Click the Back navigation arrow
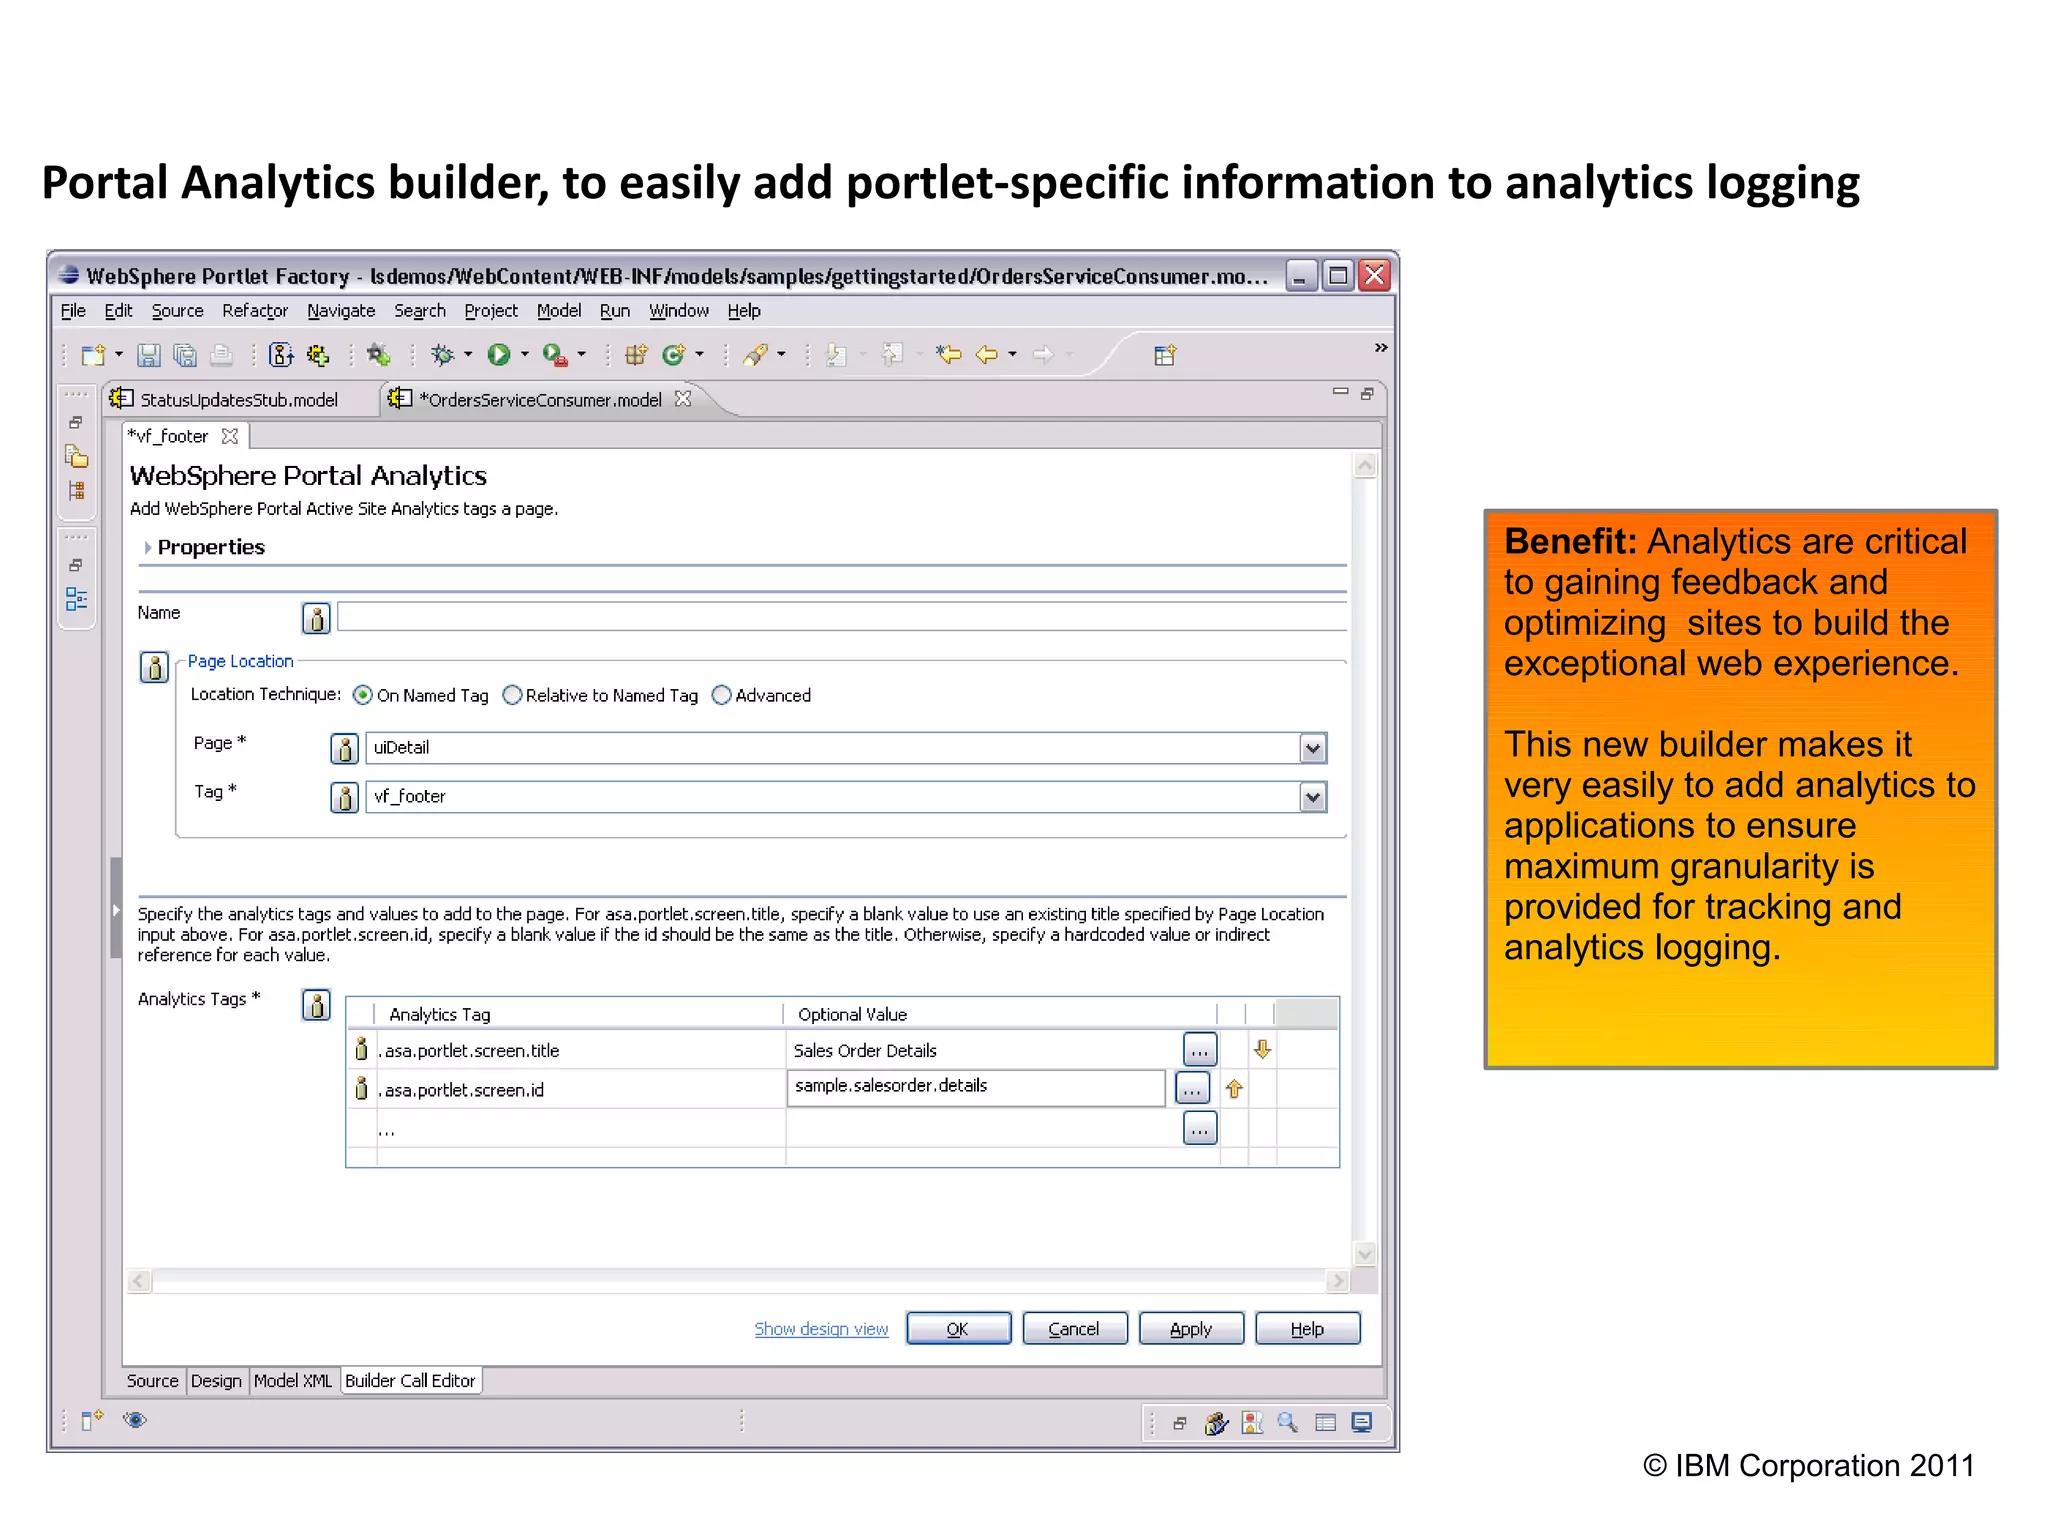This screenshot has width=2048, height=1535. (x=987, y=355)
